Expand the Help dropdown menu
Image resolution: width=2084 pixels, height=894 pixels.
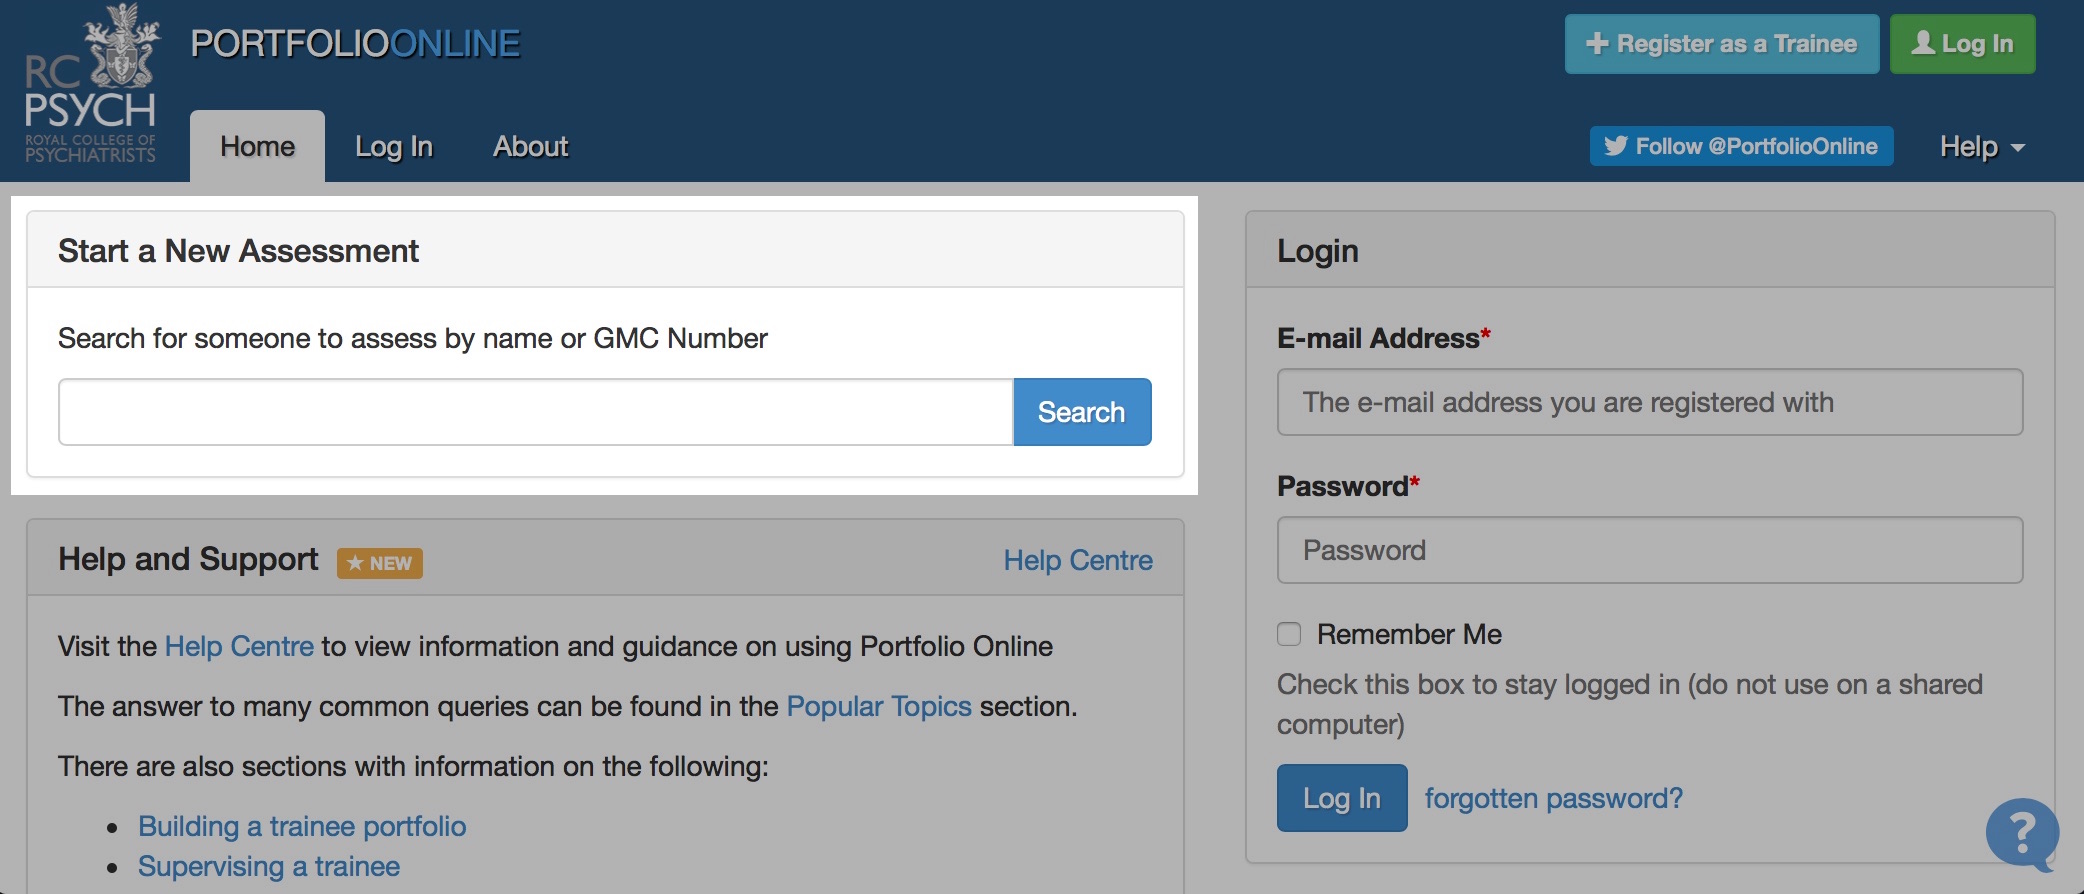coord(1981,146)
